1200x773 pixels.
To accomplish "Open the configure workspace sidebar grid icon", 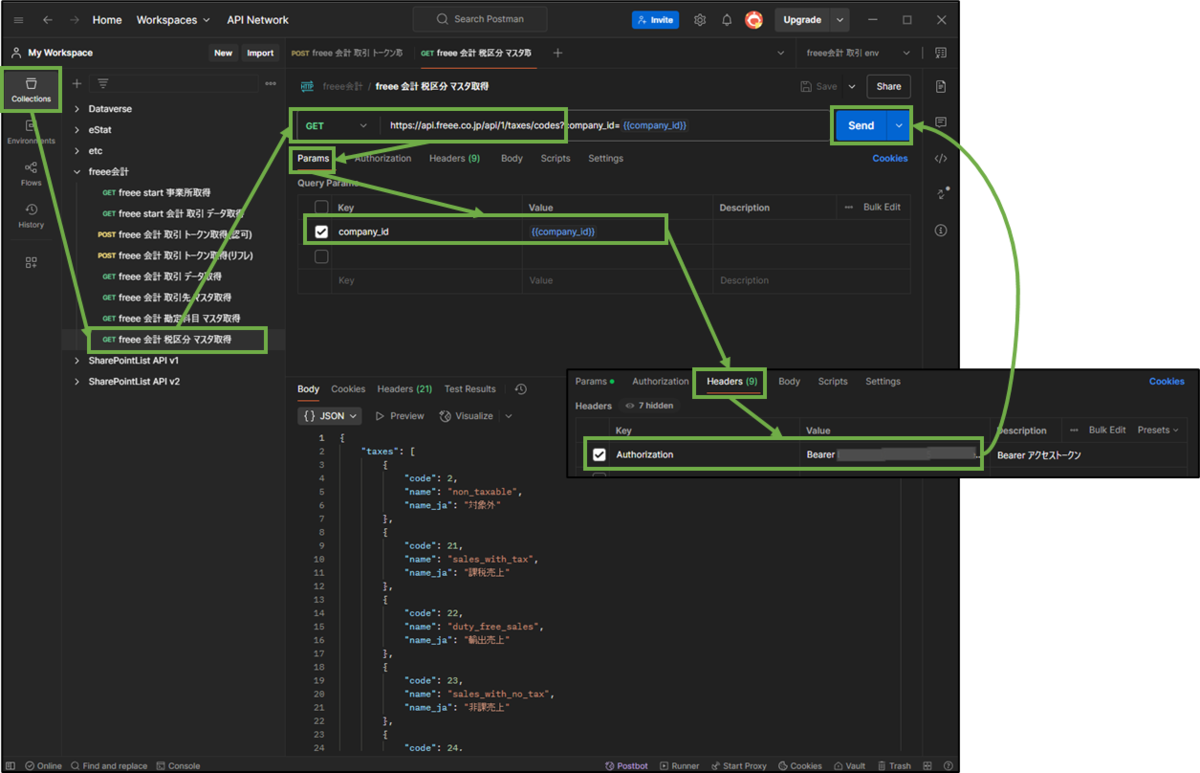I will 31,262.
